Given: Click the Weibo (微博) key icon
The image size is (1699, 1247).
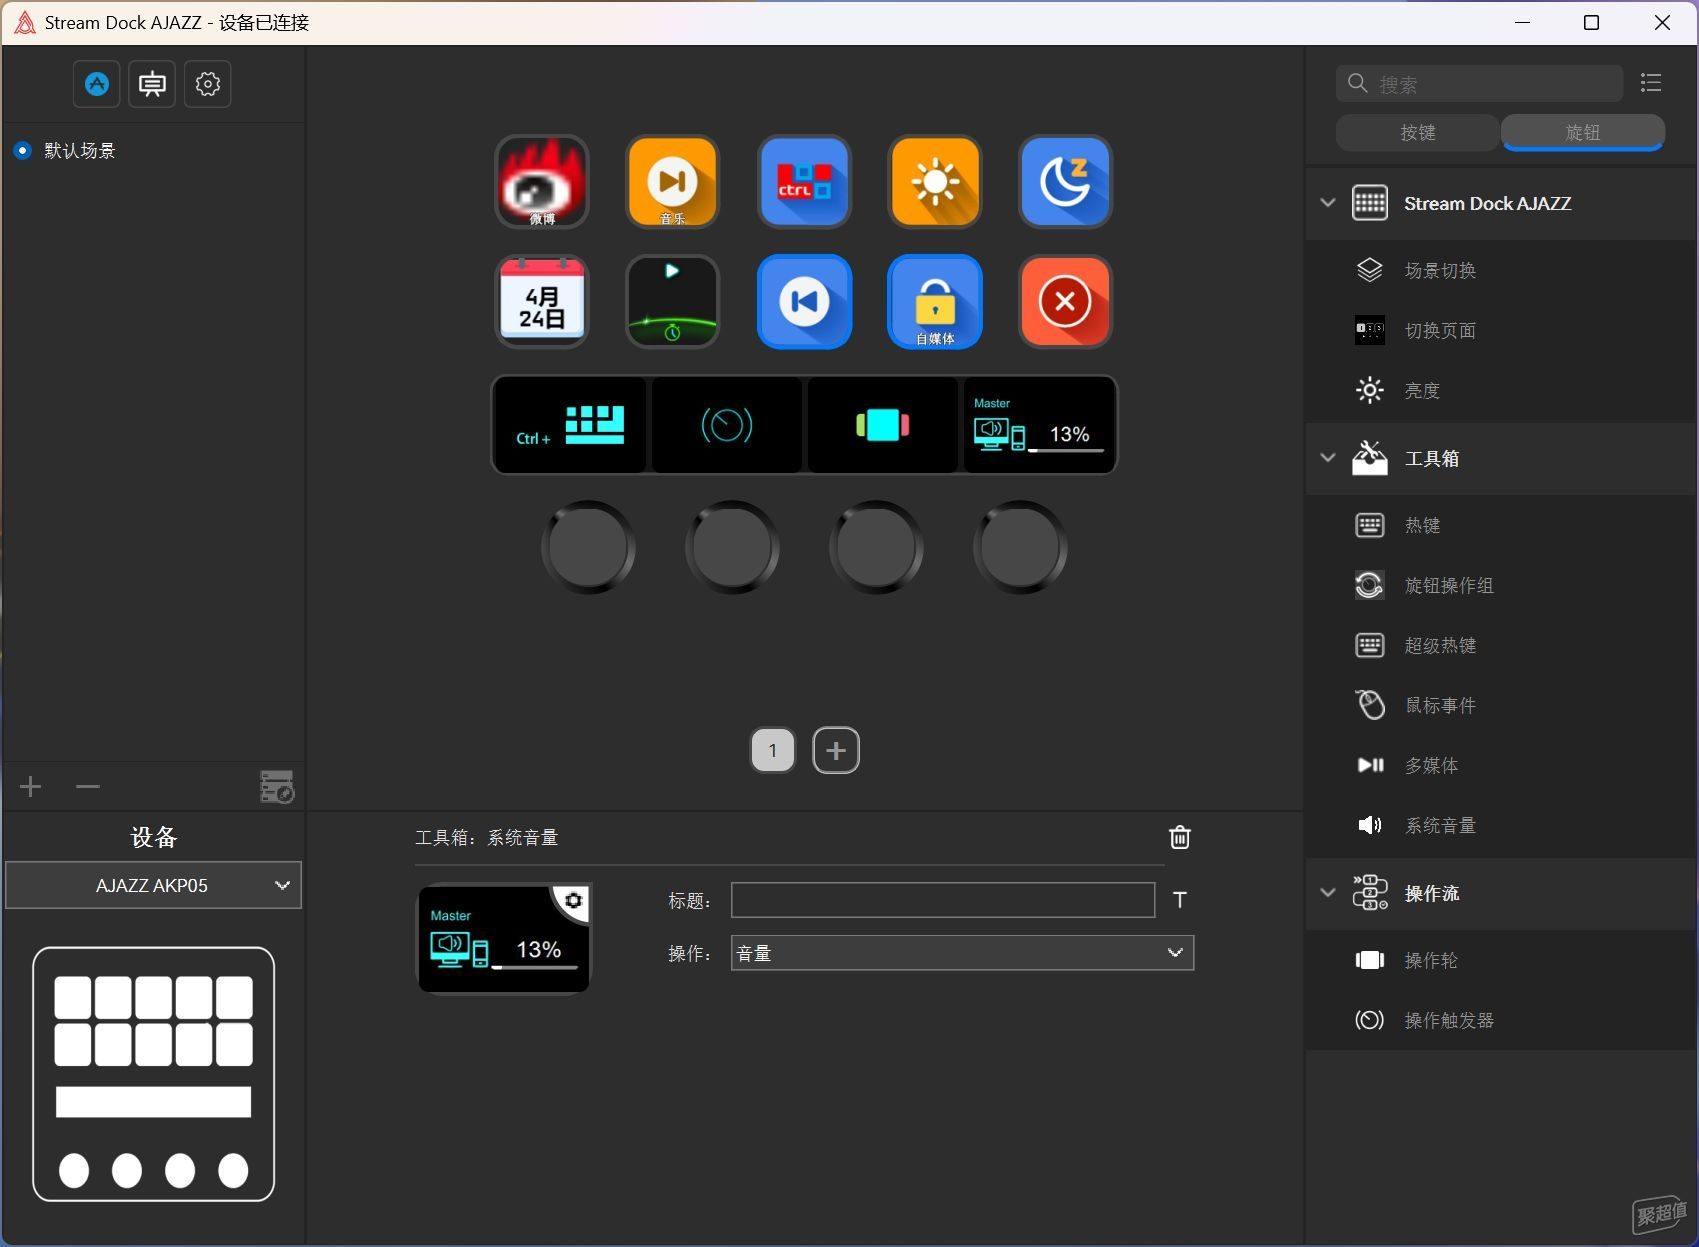Looking at the screenshot, I should pos(542,182).
